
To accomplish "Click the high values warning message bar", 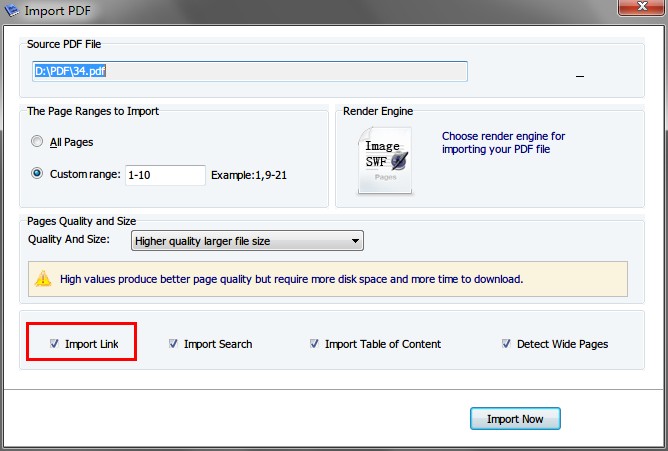I will pos(328,279).
